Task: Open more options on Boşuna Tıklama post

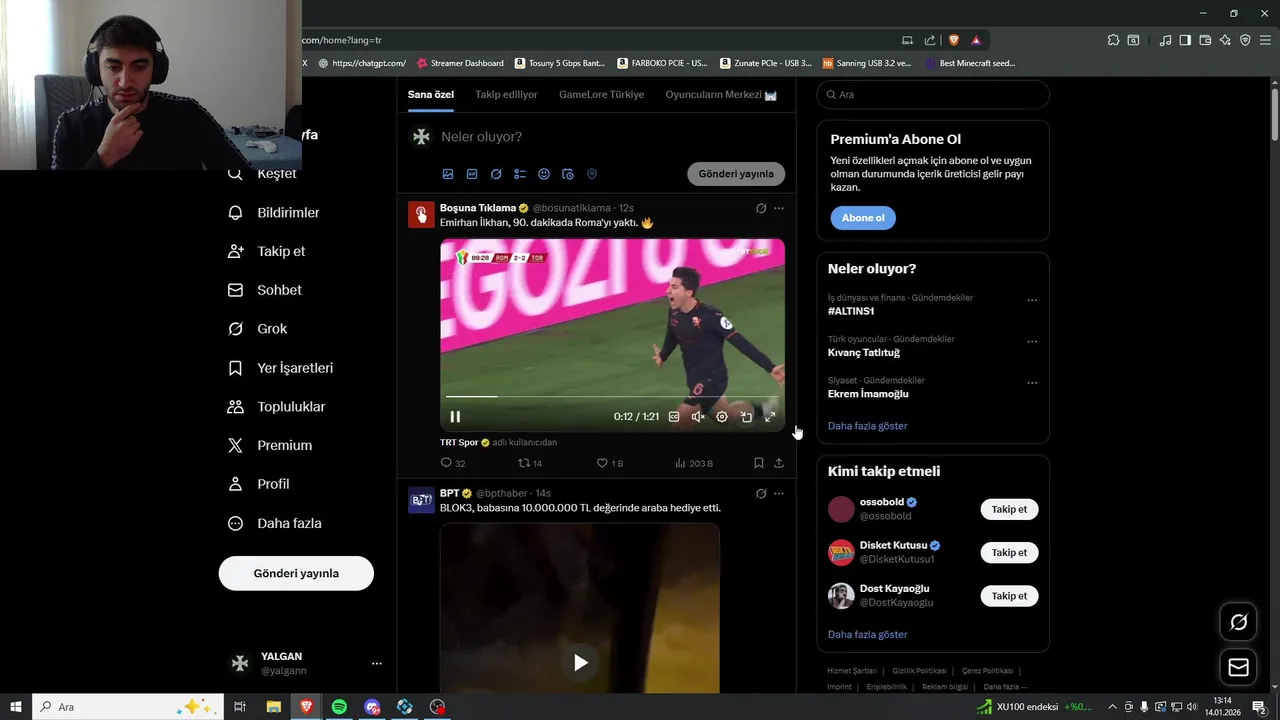Action: coord(779,209)
